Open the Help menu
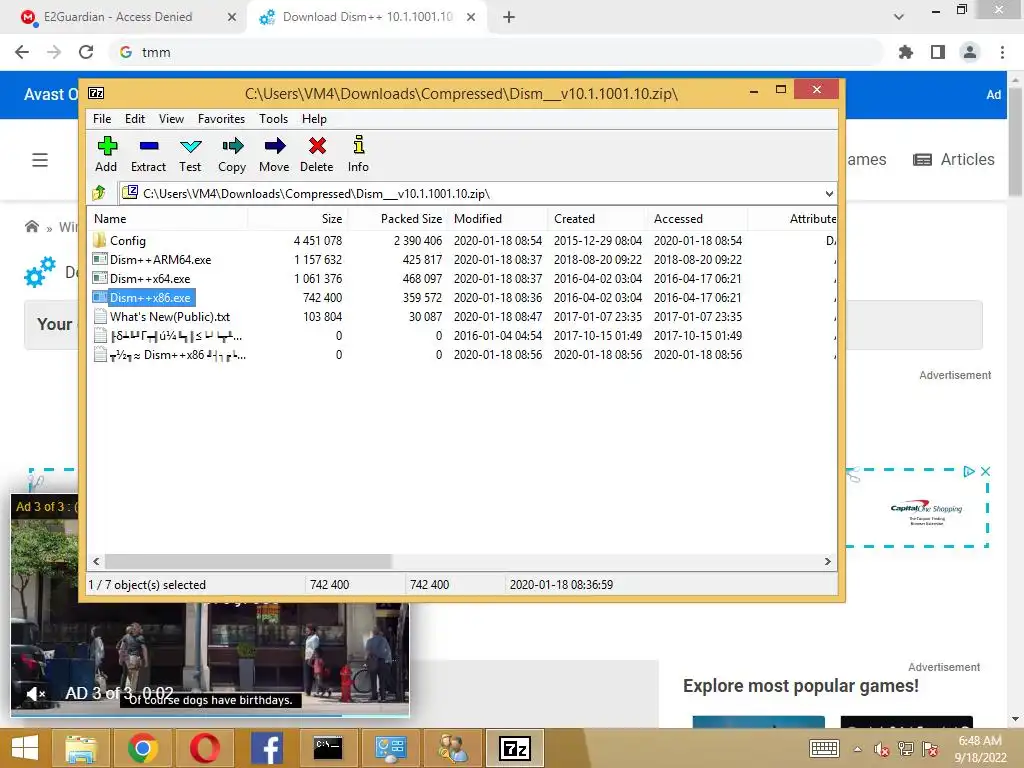 tap(314, 119)
